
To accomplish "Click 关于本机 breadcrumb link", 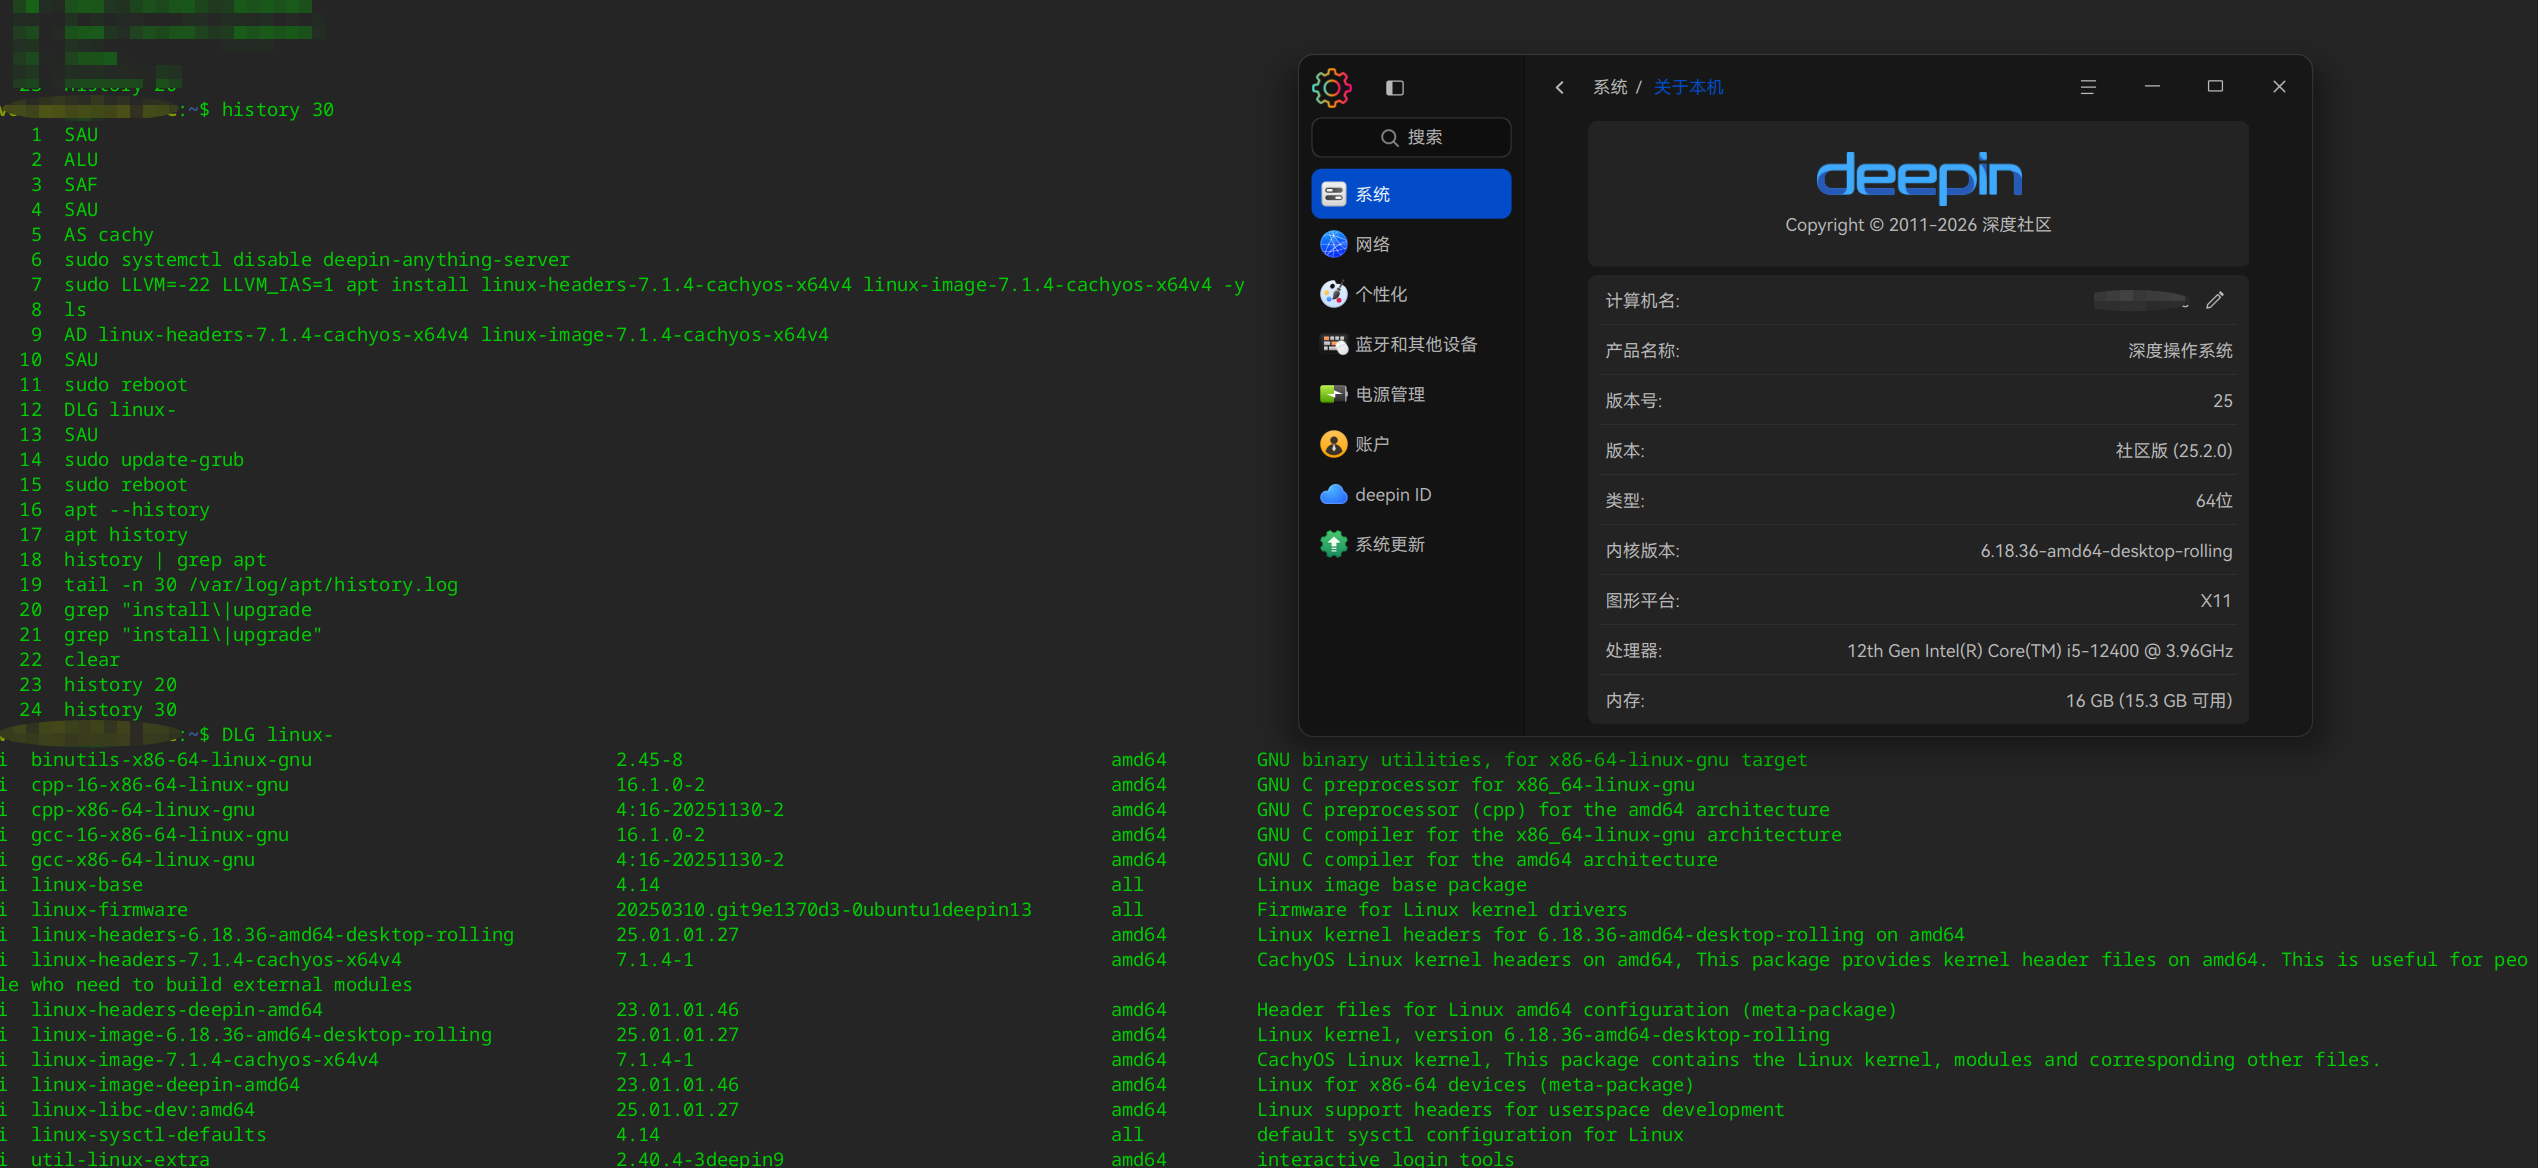I will [1688, 88].
